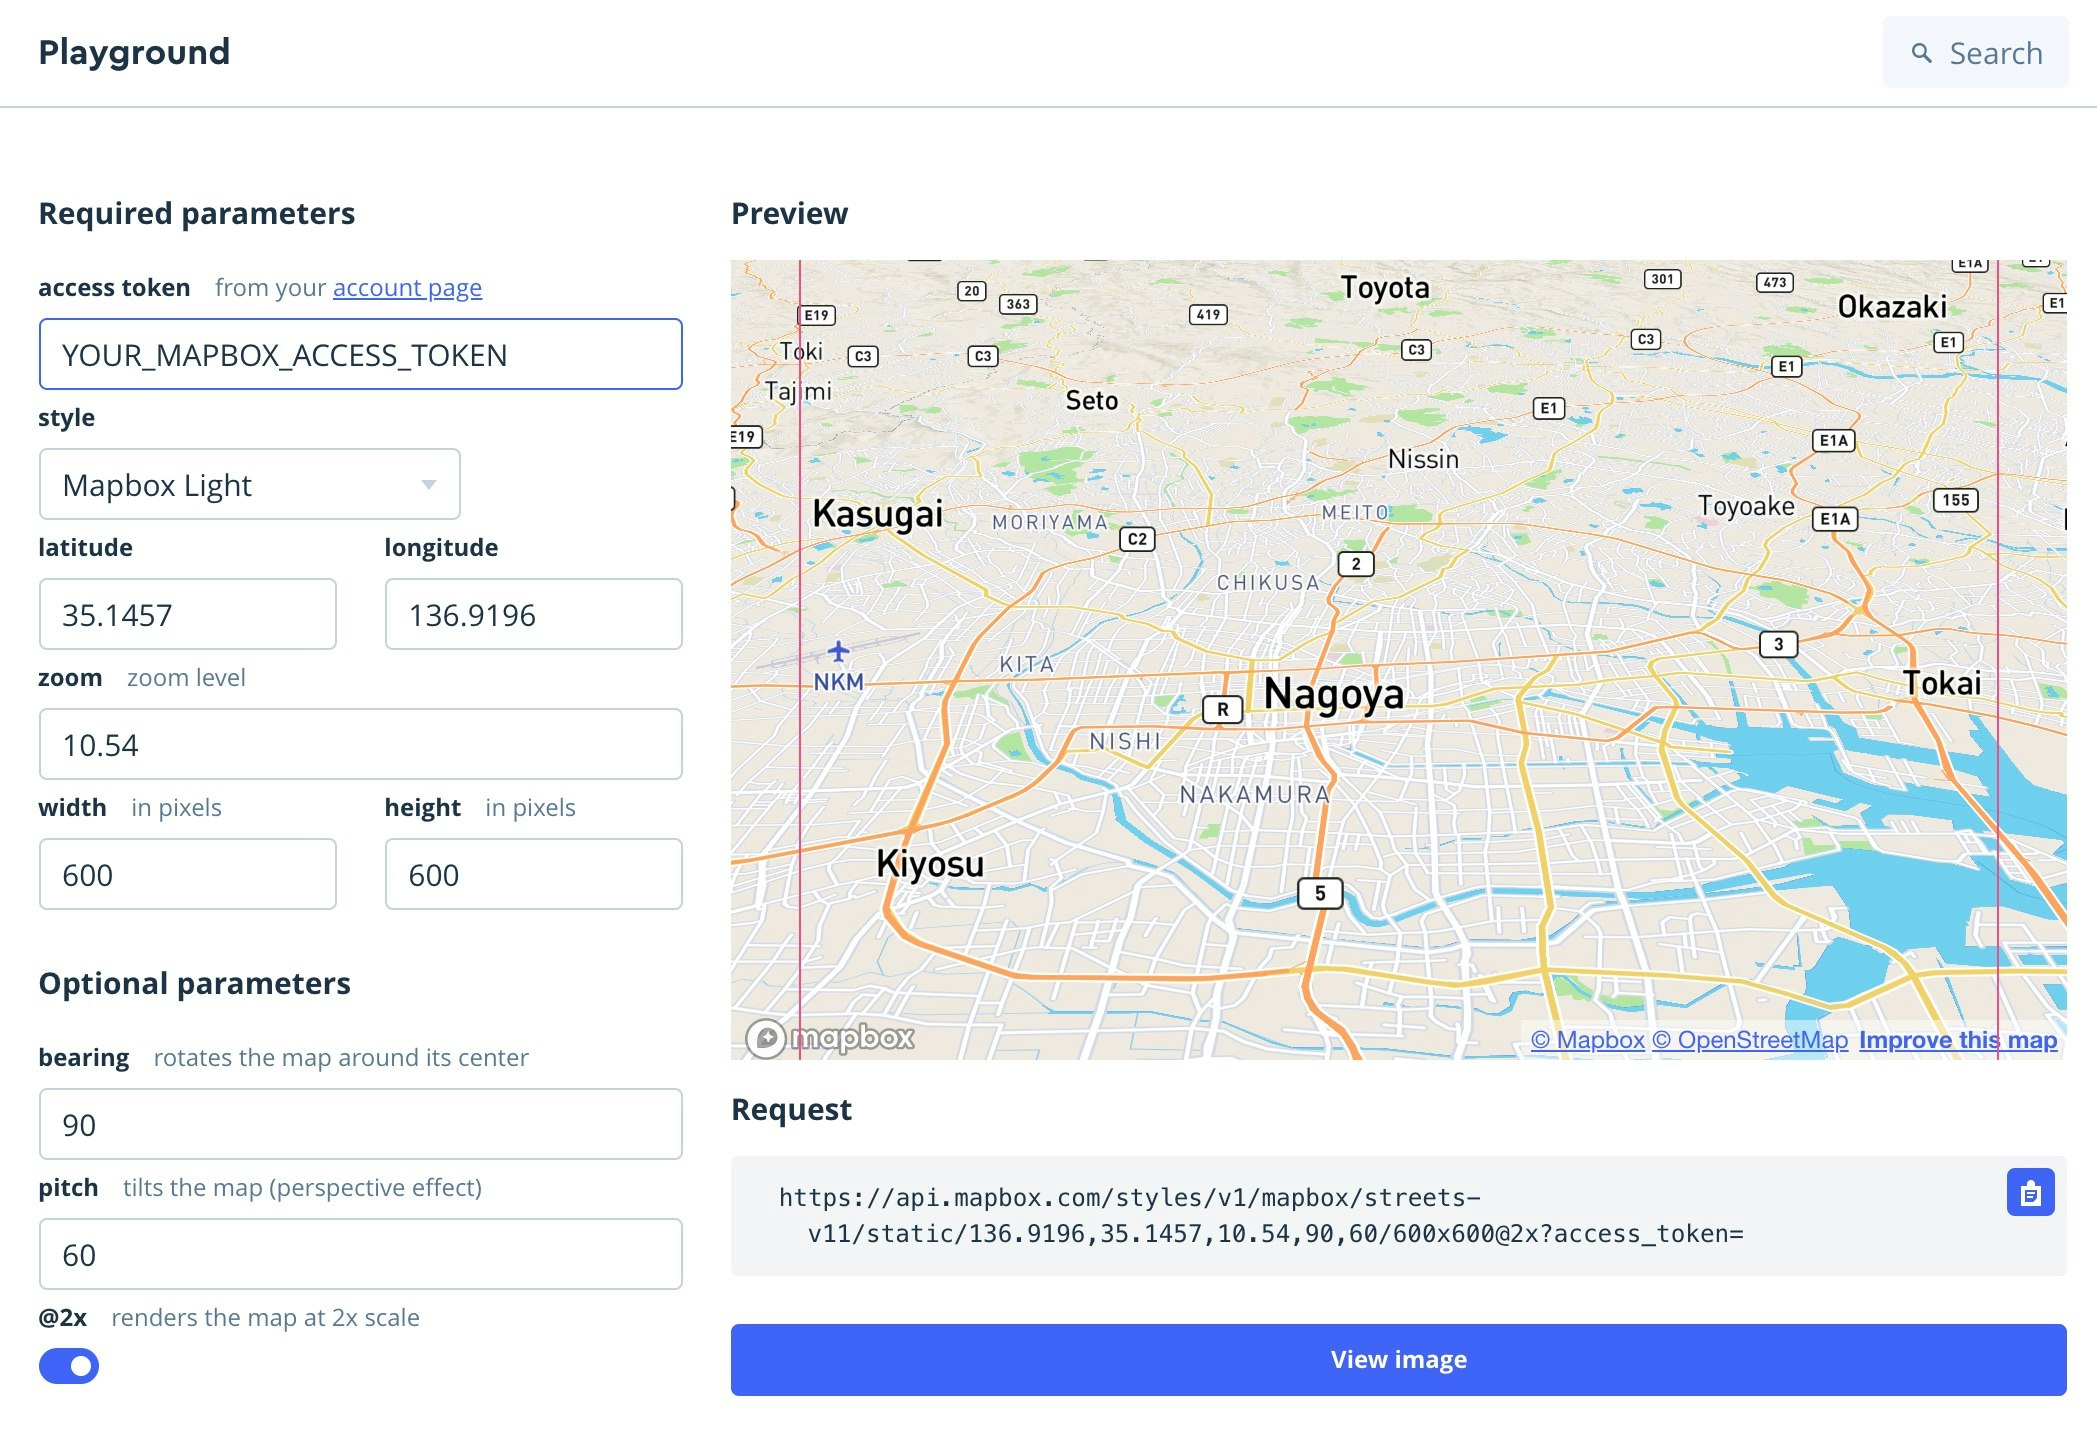2097x1429 pixels.
Task: Click the Playground page title
Action: pos(134,52)
